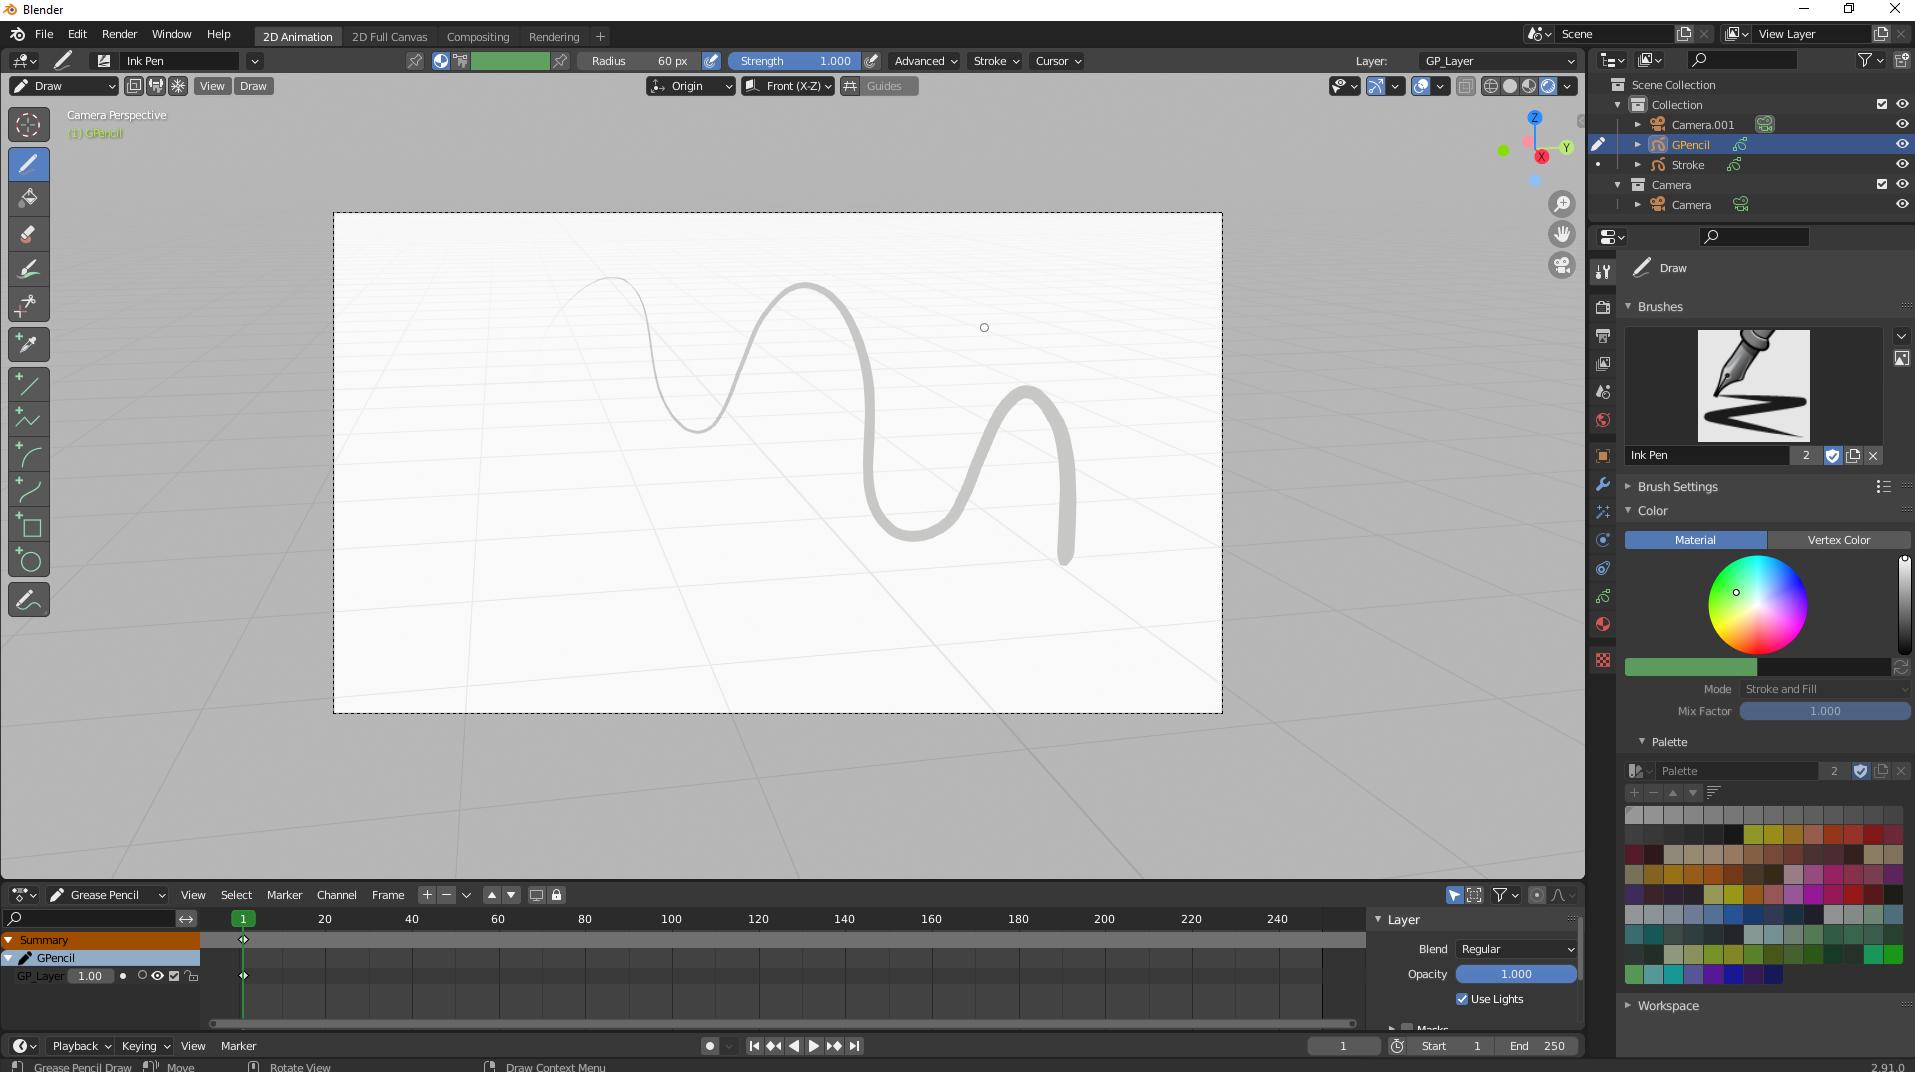
Task: Open Front (X-Z) drawing plane dropdown
Action: [788, 86]
